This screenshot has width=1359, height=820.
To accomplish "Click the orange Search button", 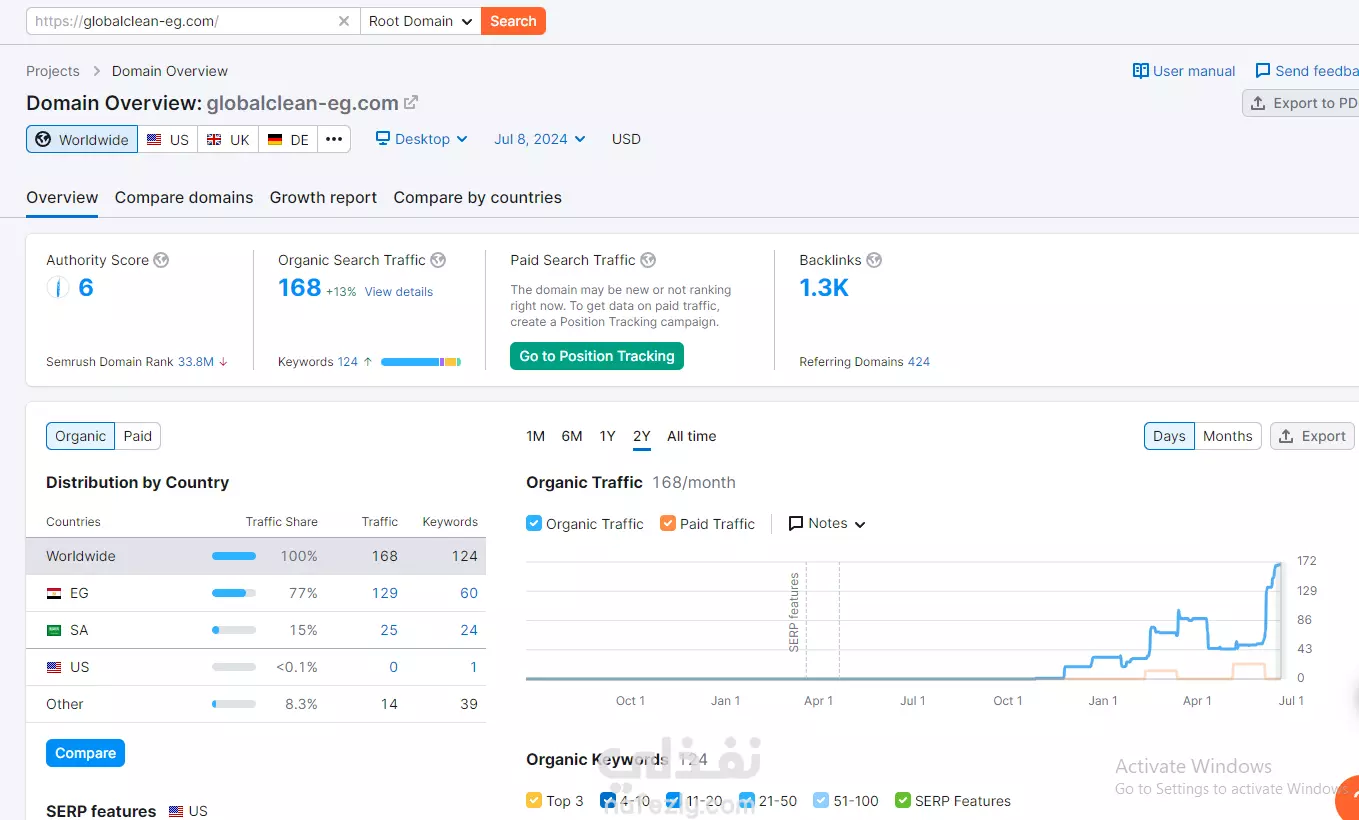I will pyautogui.click(x=513, y=21).
